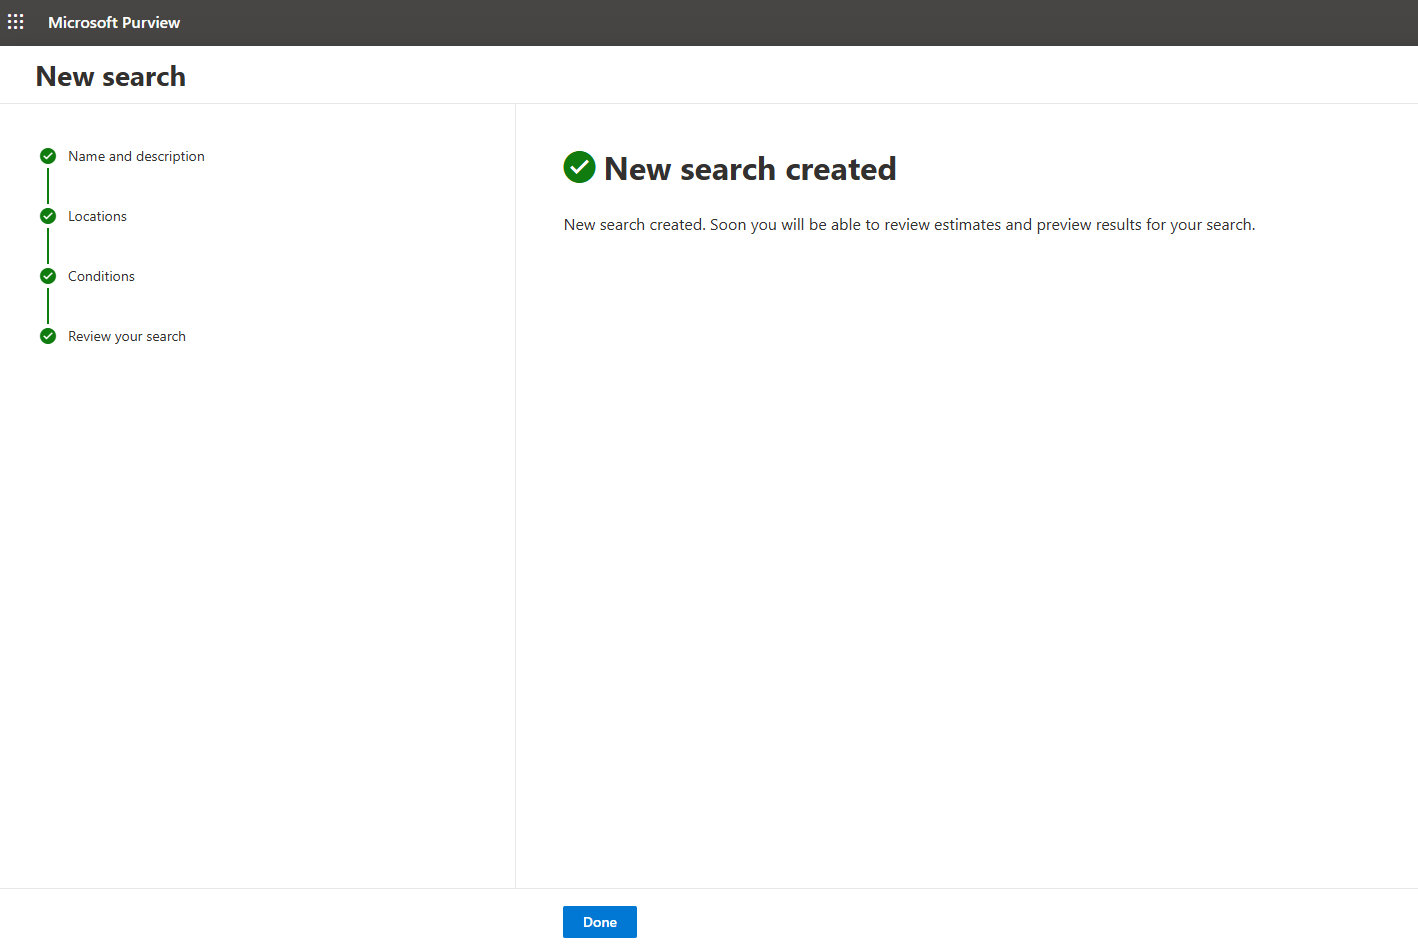Go to the Name and description step

[x=136, y=156]
